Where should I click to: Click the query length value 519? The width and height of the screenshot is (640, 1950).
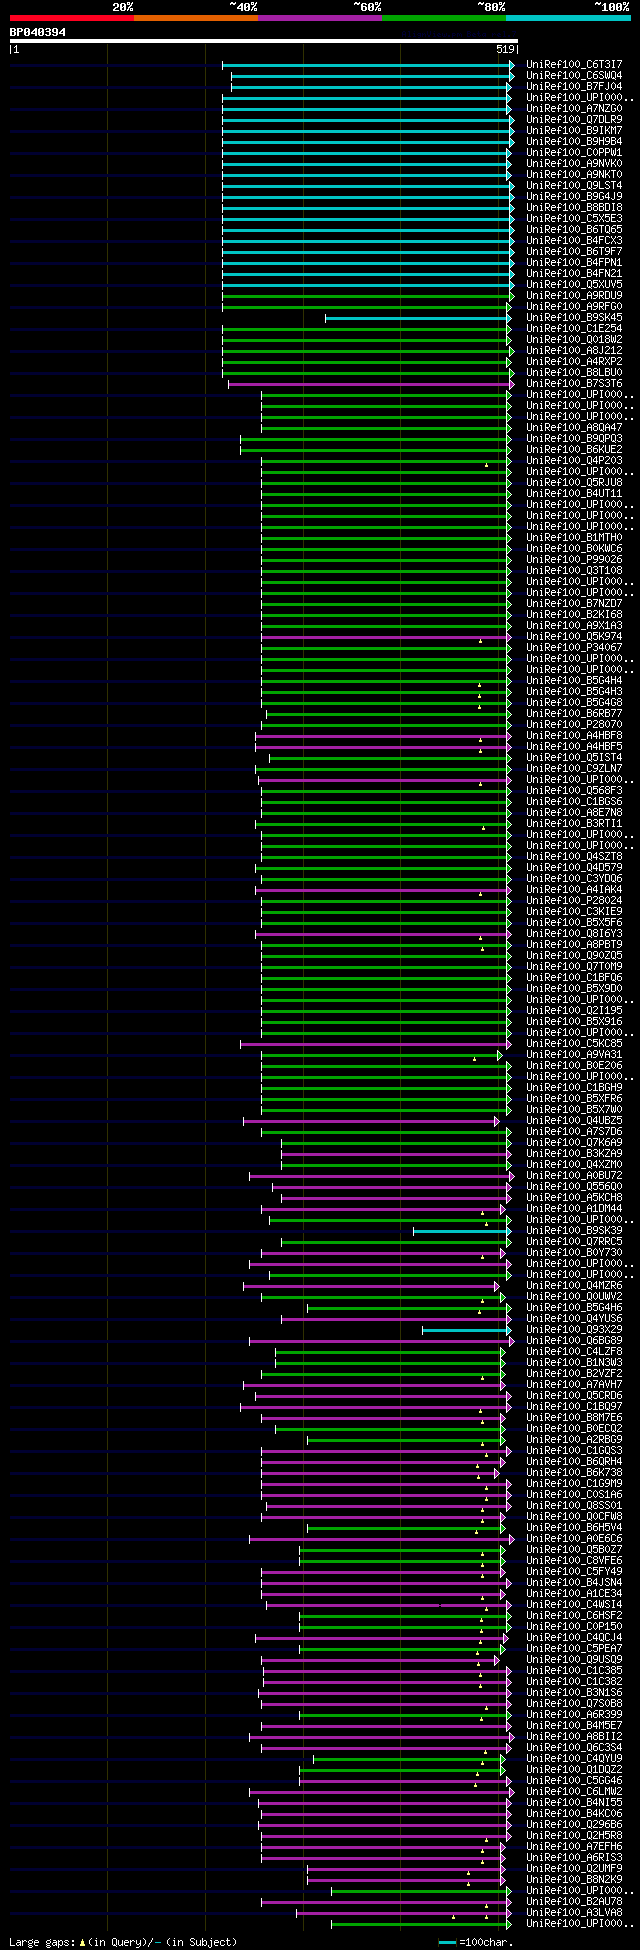505,49
